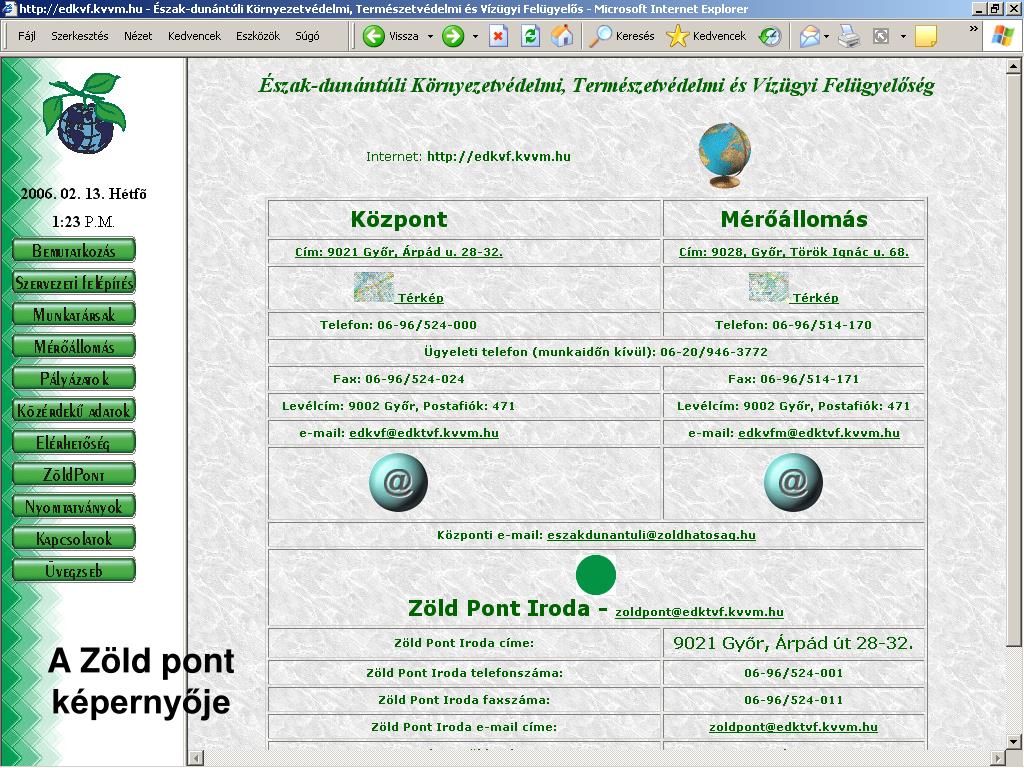Click the green forward arrow button

(453, 36)
